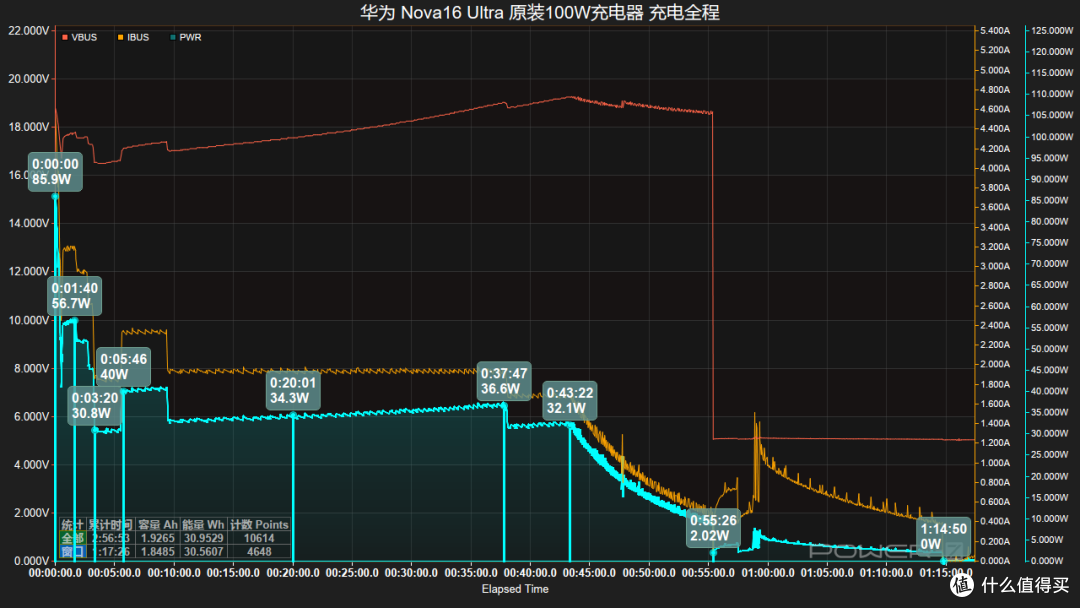
Task: Select the 1:14:50 0W marker label
Action: pyautogui.click(x=944, y=536)
